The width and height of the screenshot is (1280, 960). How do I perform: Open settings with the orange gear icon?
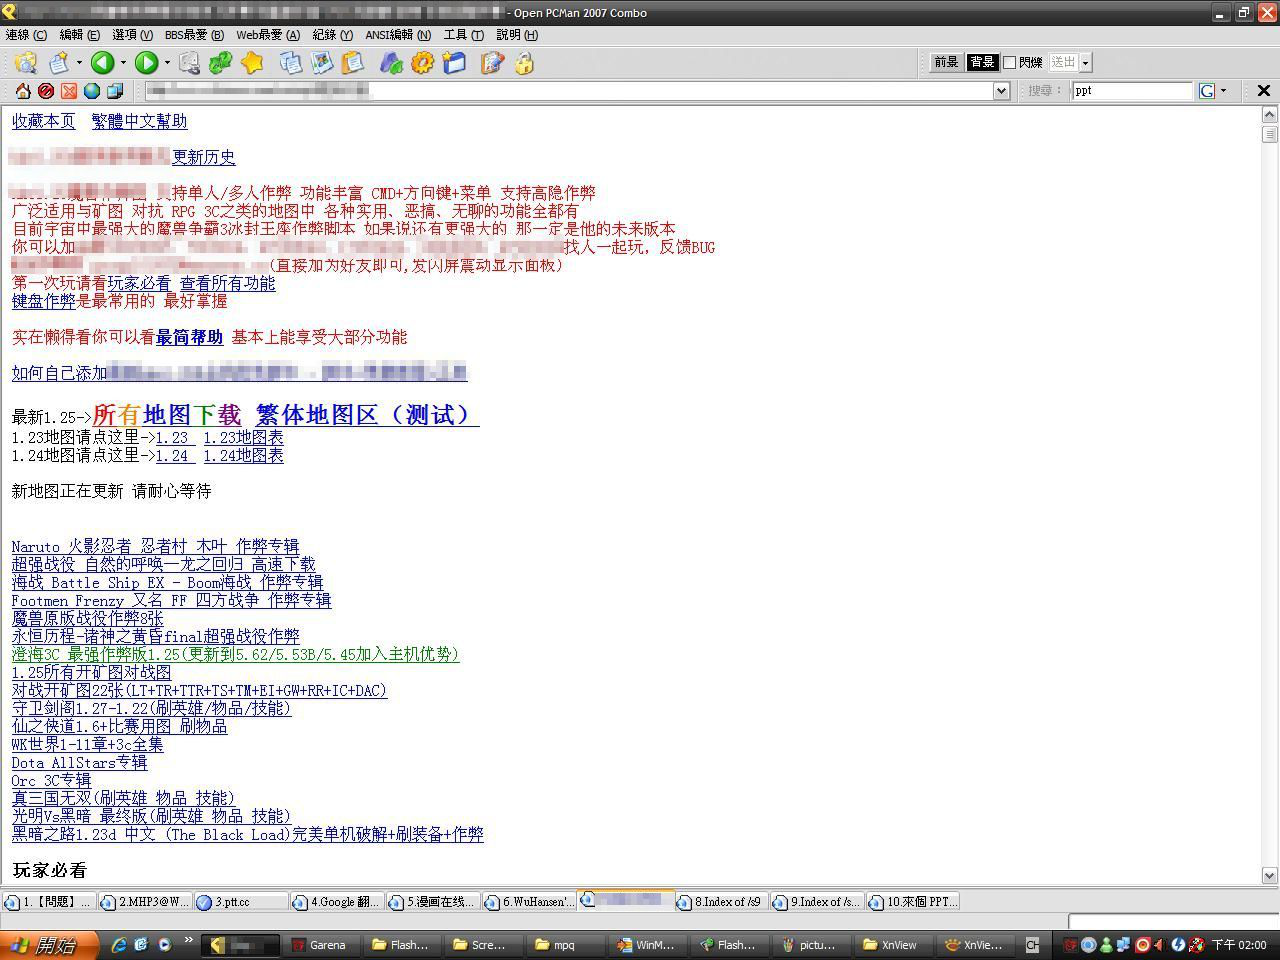[422, 63]
